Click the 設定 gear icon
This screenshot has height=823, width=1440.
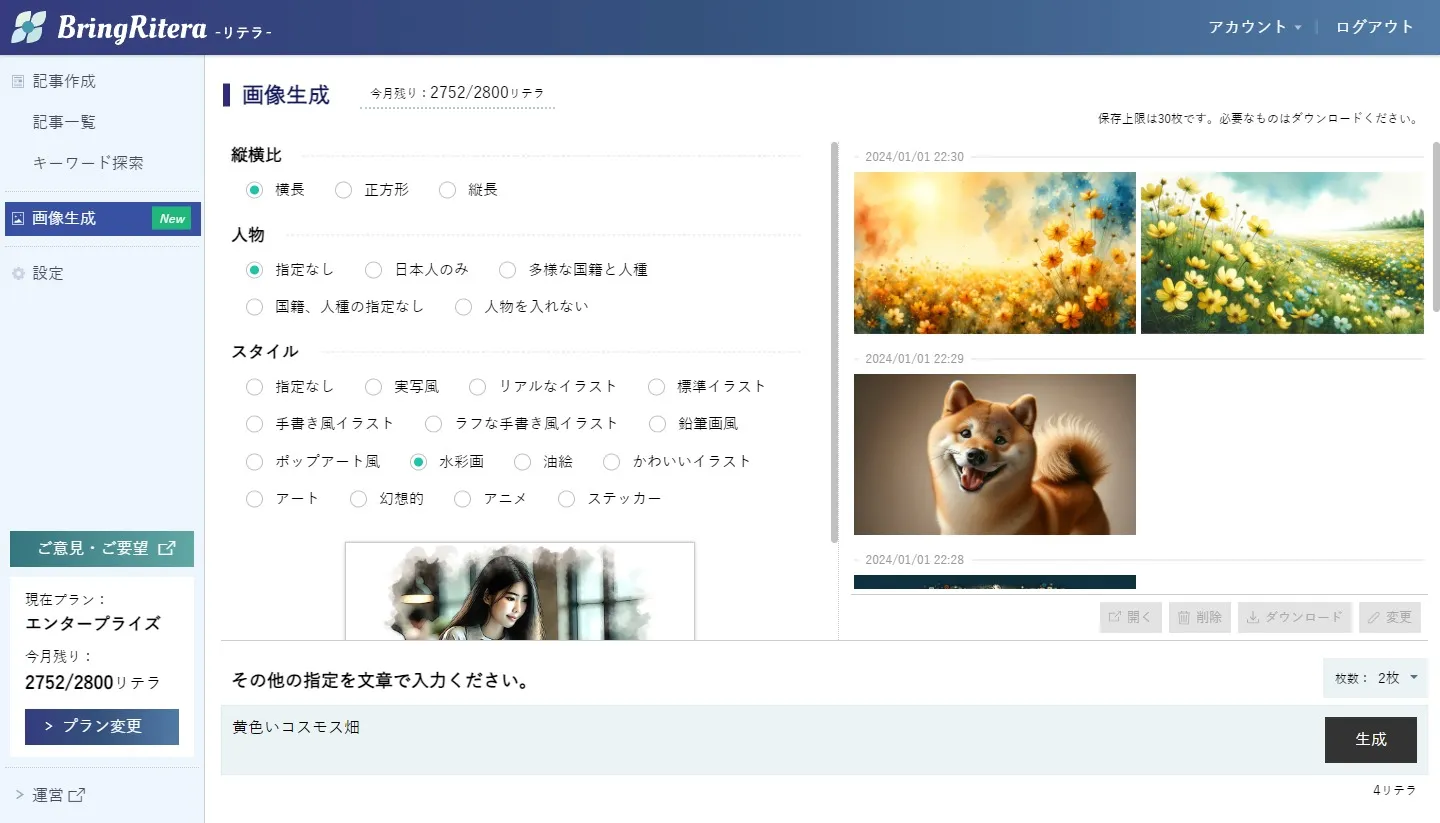click(17, 273)
